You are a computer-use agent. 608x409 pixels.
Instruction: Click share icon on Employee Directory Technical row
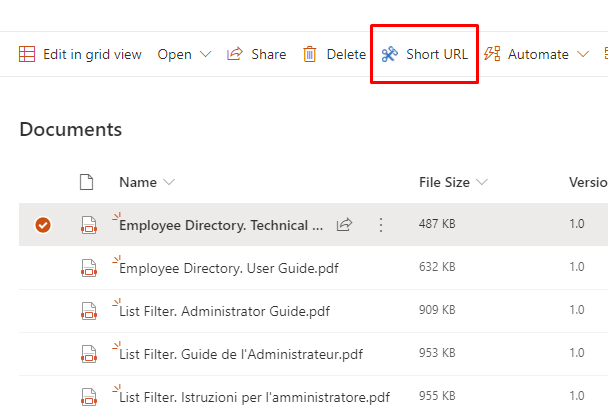pos(344,224)
